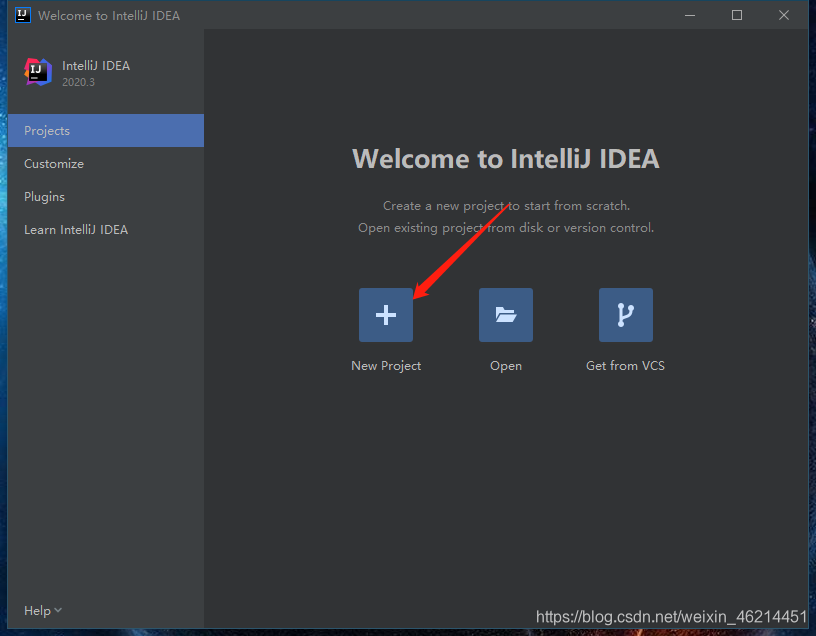Click the Get from VCS label
Image resolution: width=816 pixels, height=636 pixels.
tap(626, 366)
